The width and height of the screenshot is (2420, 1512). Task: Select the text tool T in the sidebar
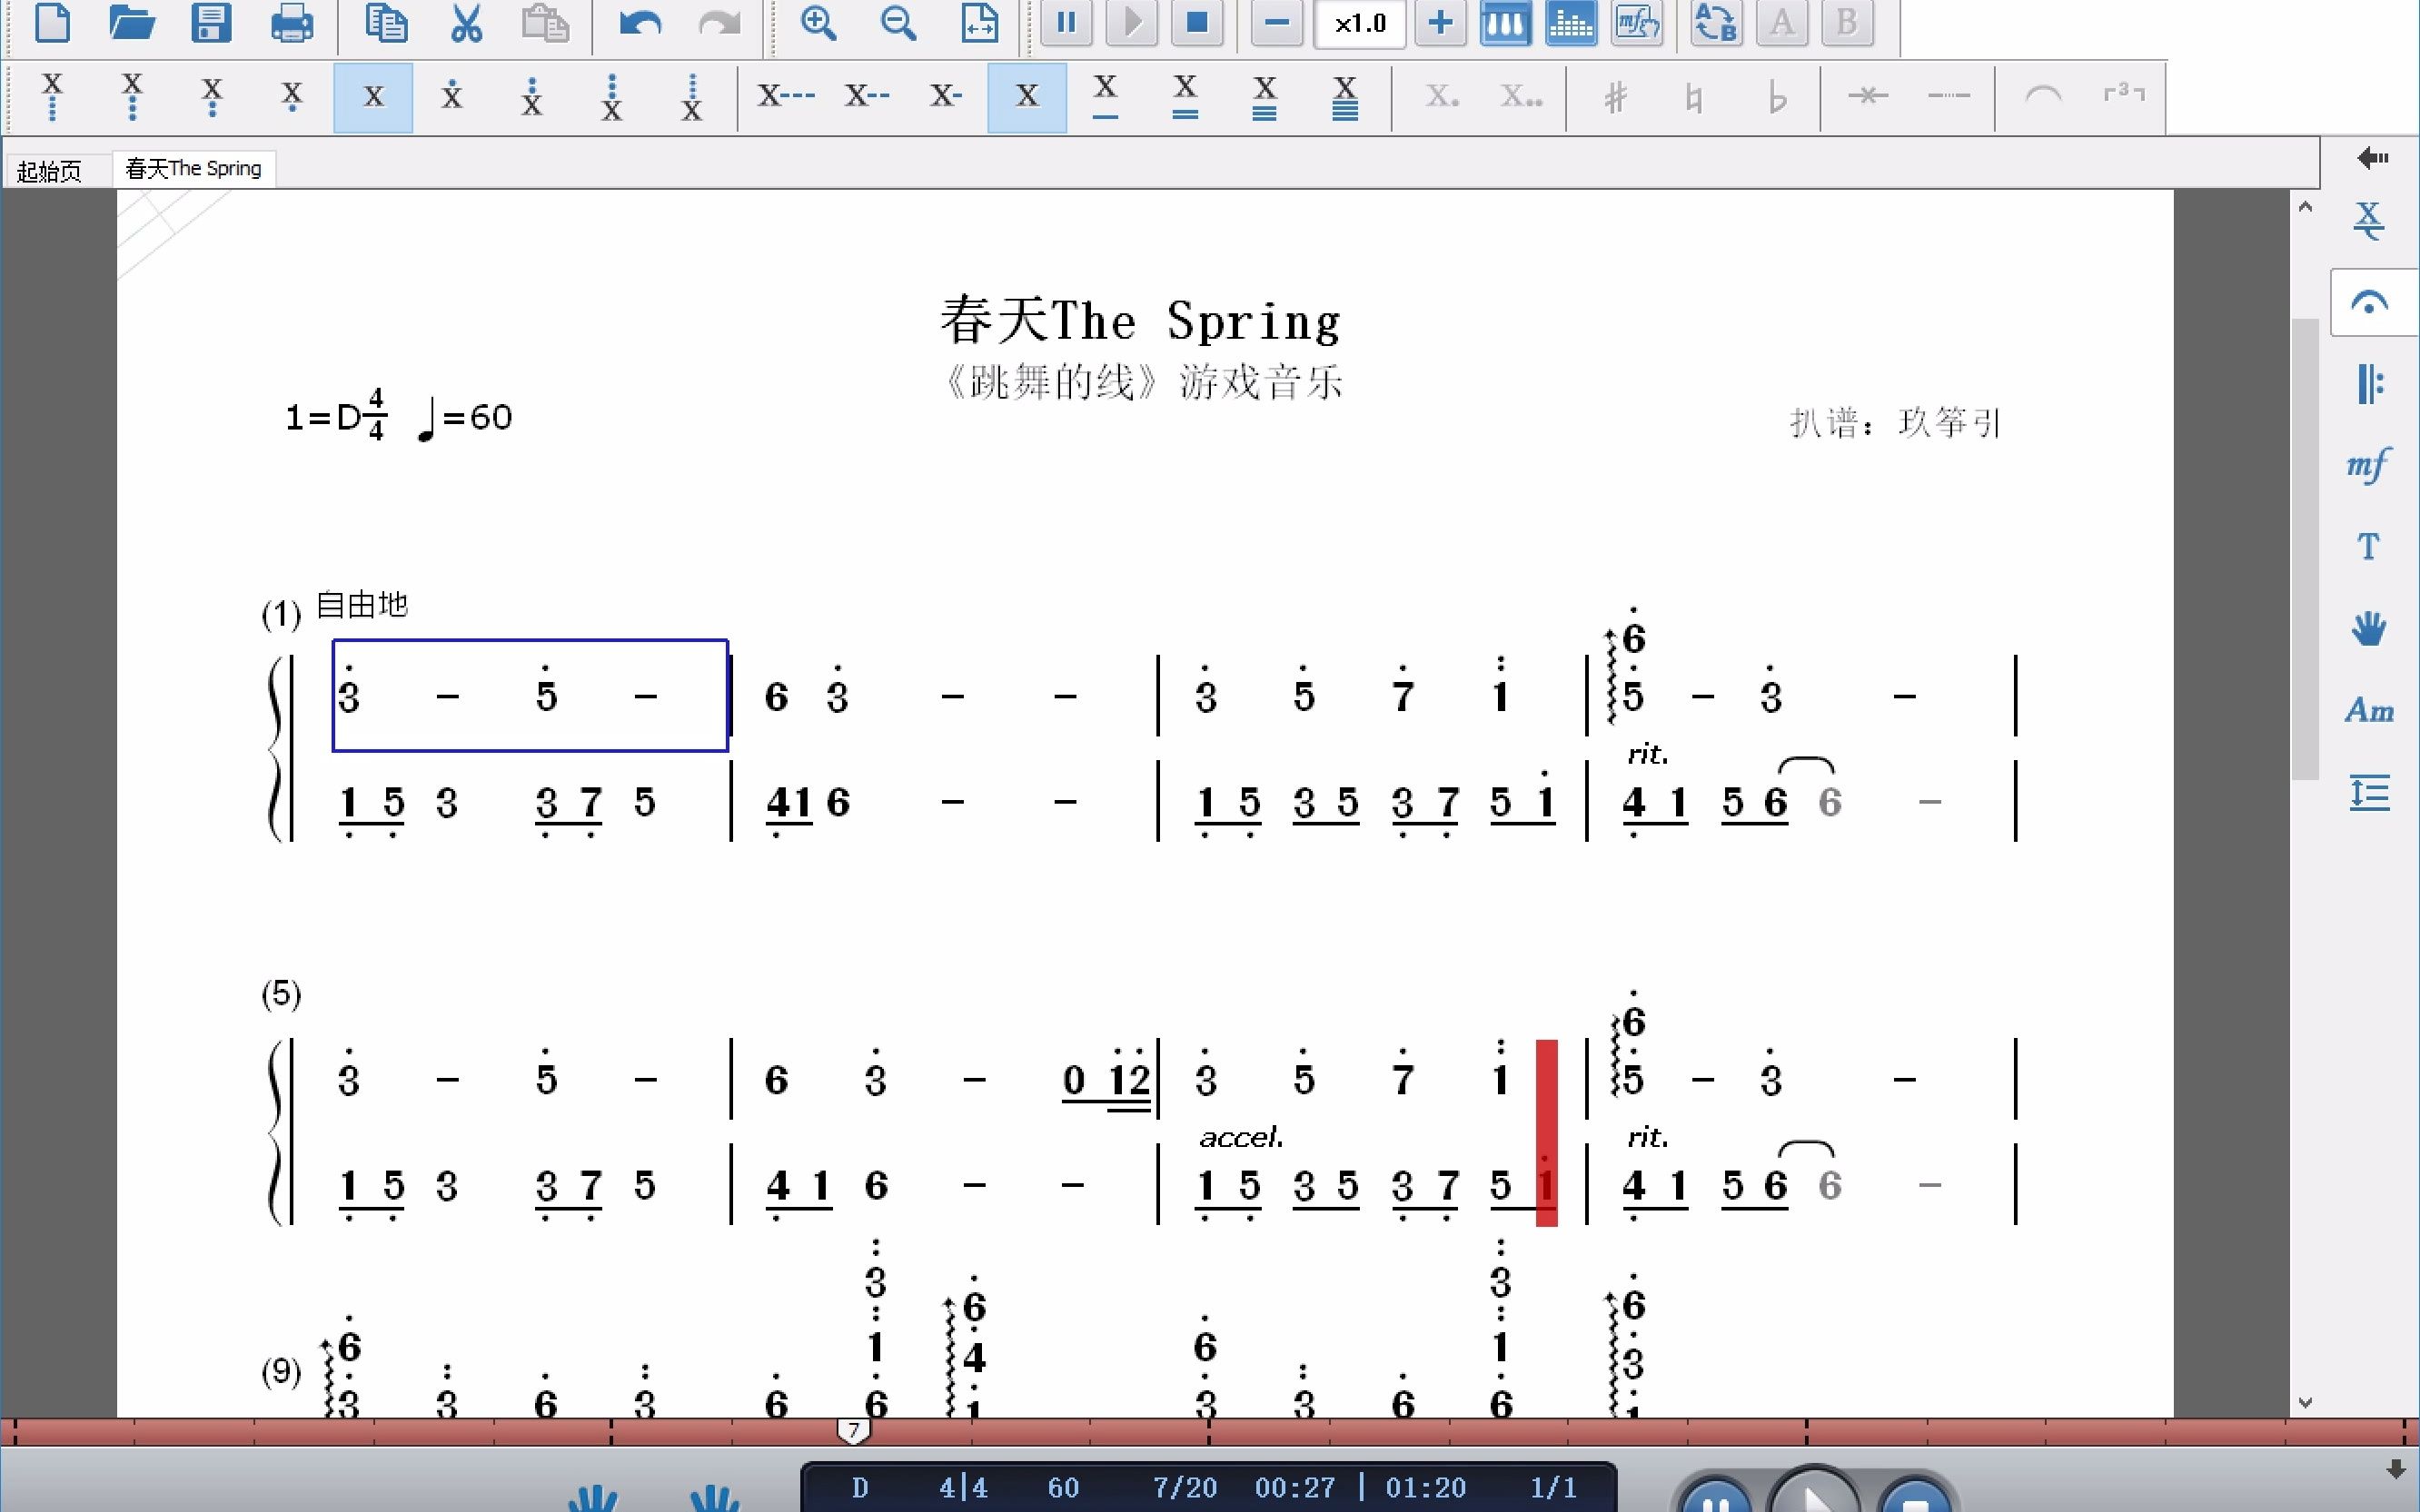point(2369,545)
